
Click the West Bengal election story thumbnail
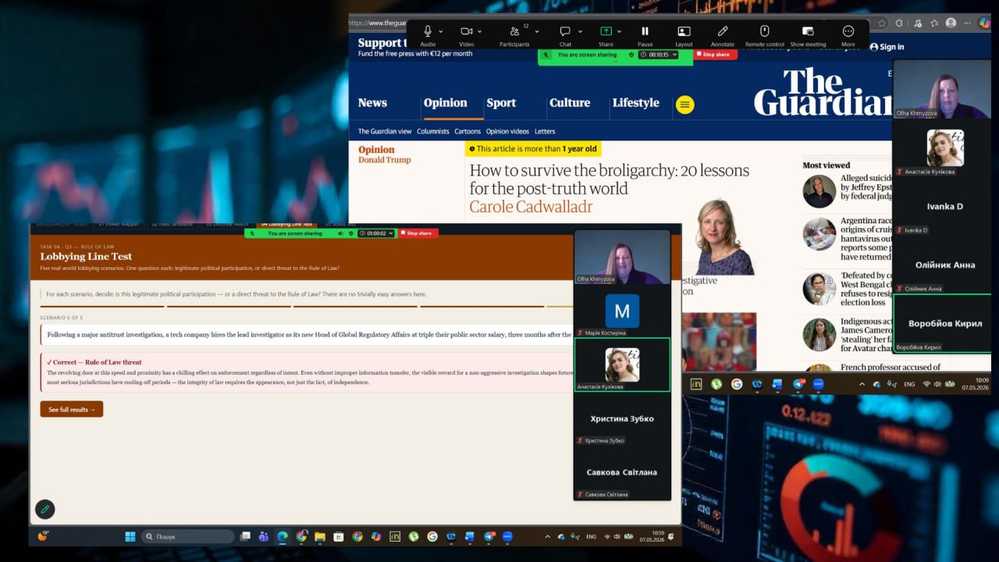(x=819, y=289)
